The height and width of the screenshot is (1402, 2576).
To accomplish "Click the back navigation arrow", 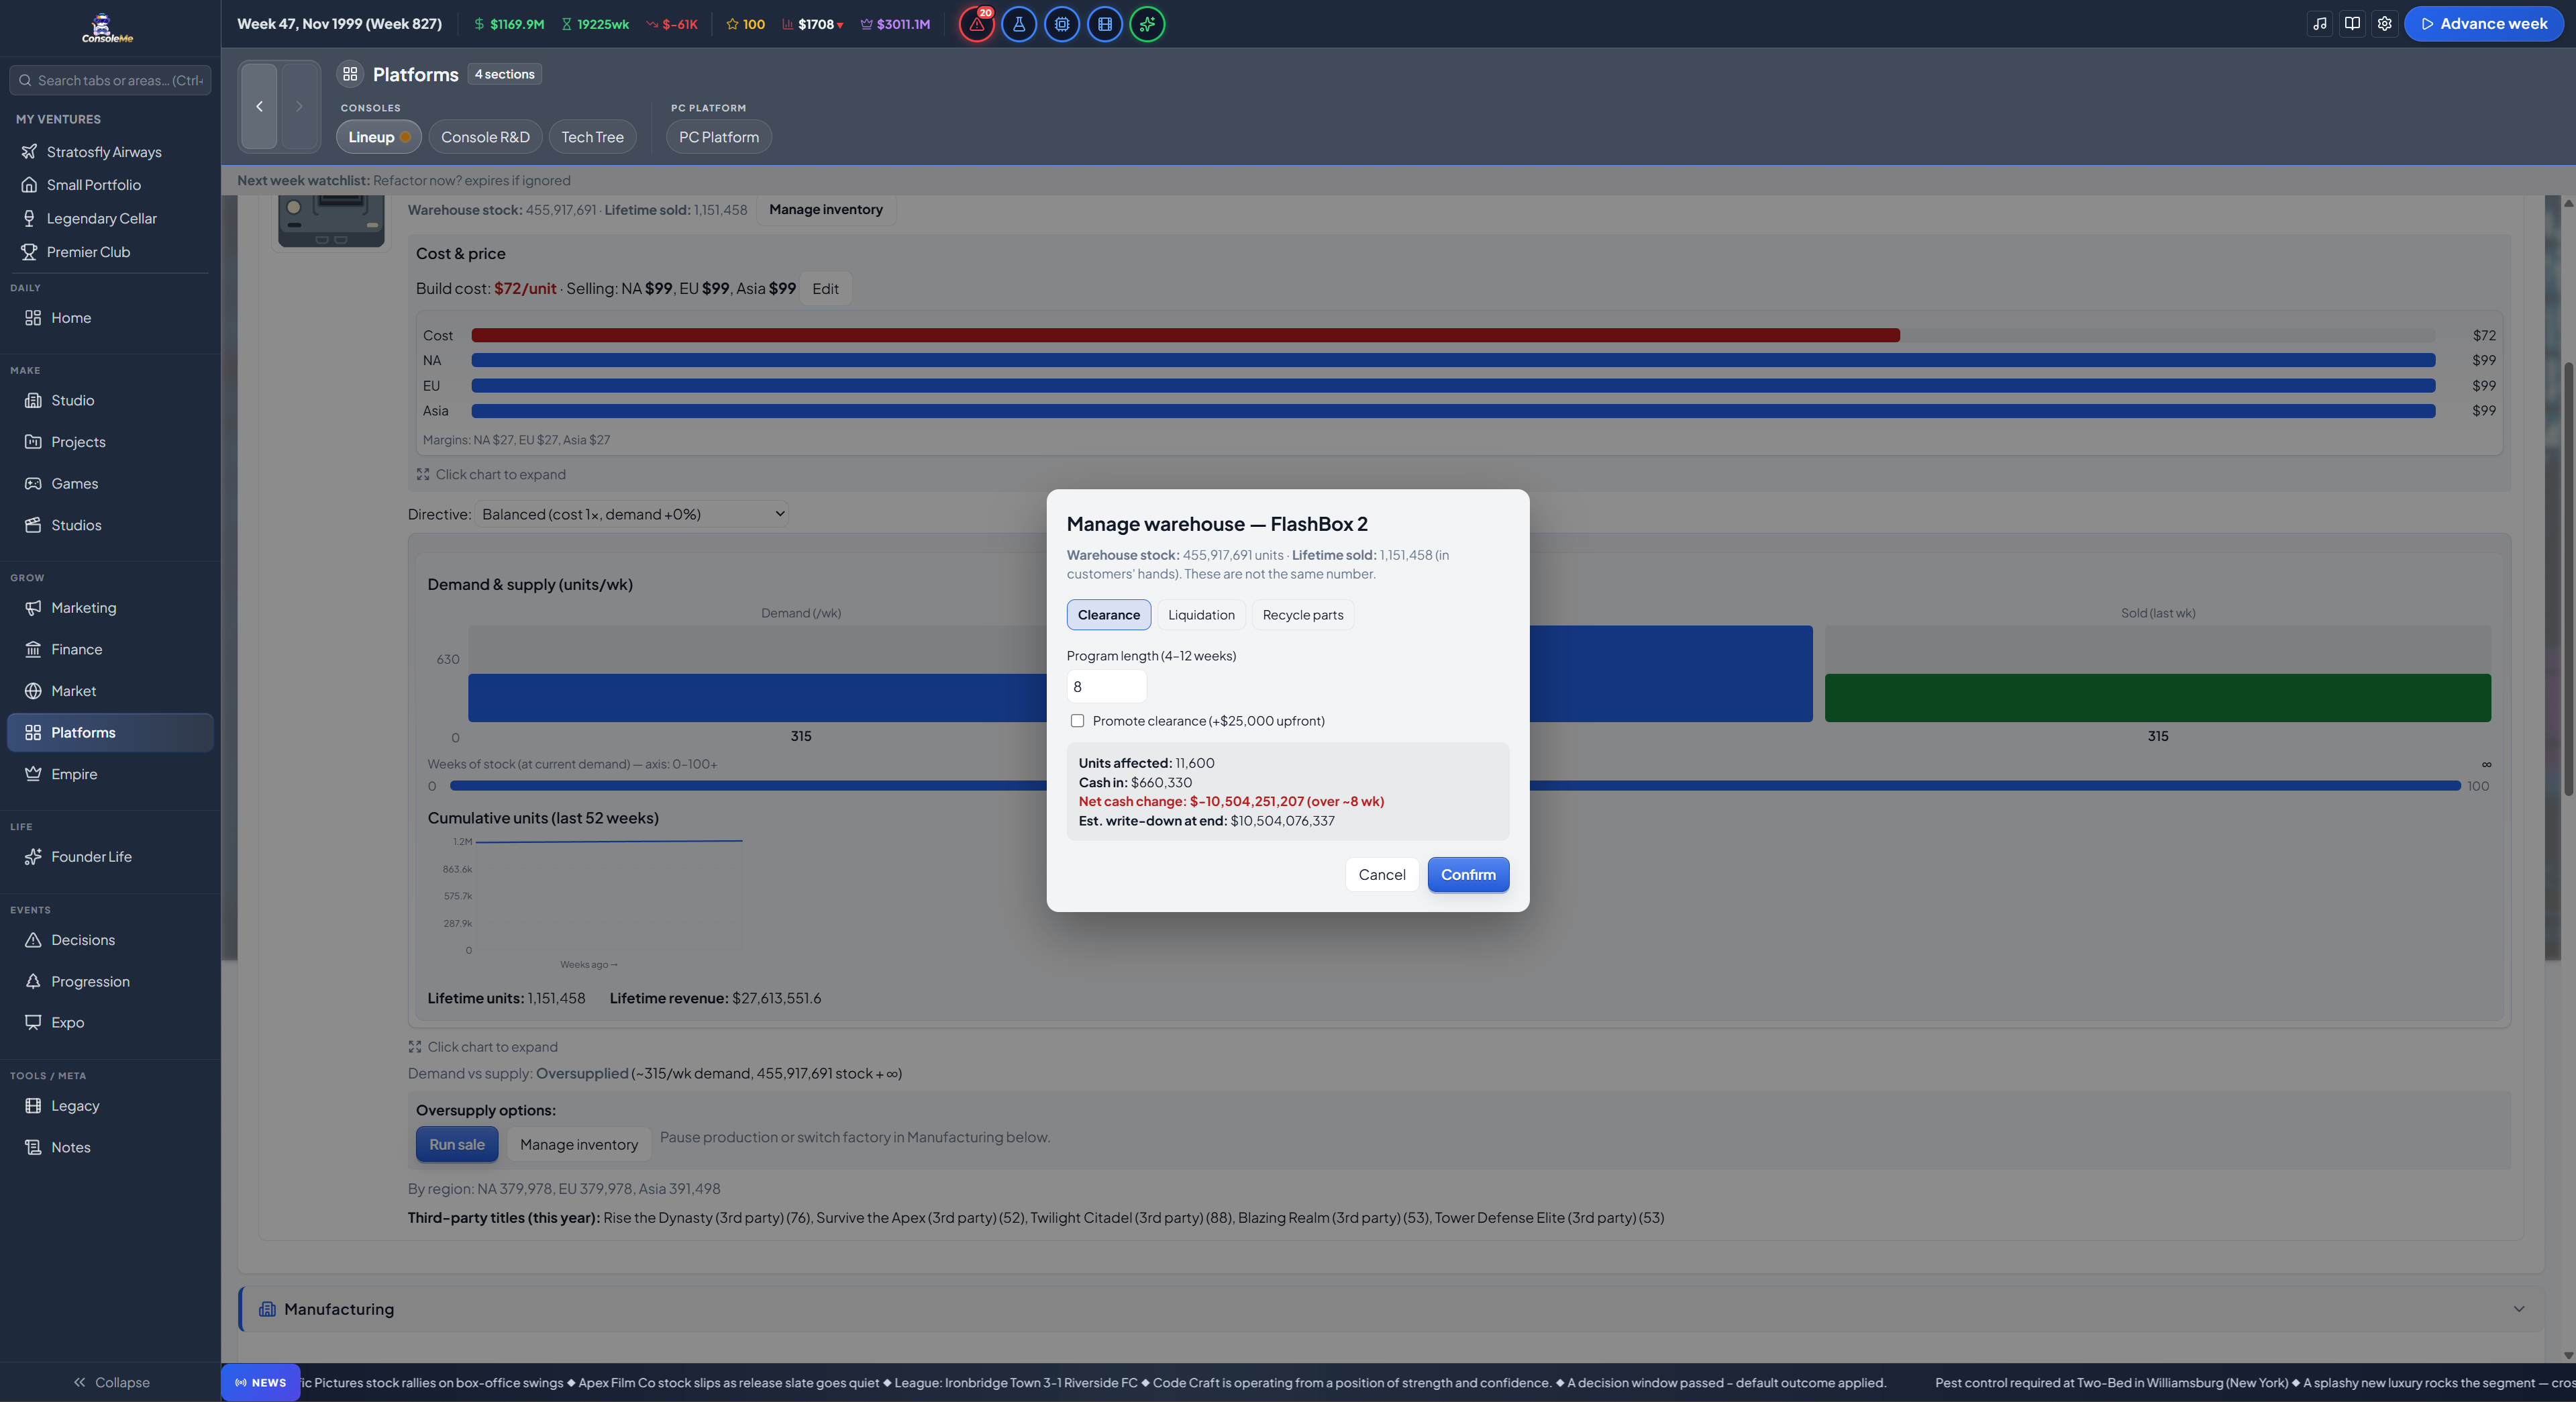I will [259, 106].
